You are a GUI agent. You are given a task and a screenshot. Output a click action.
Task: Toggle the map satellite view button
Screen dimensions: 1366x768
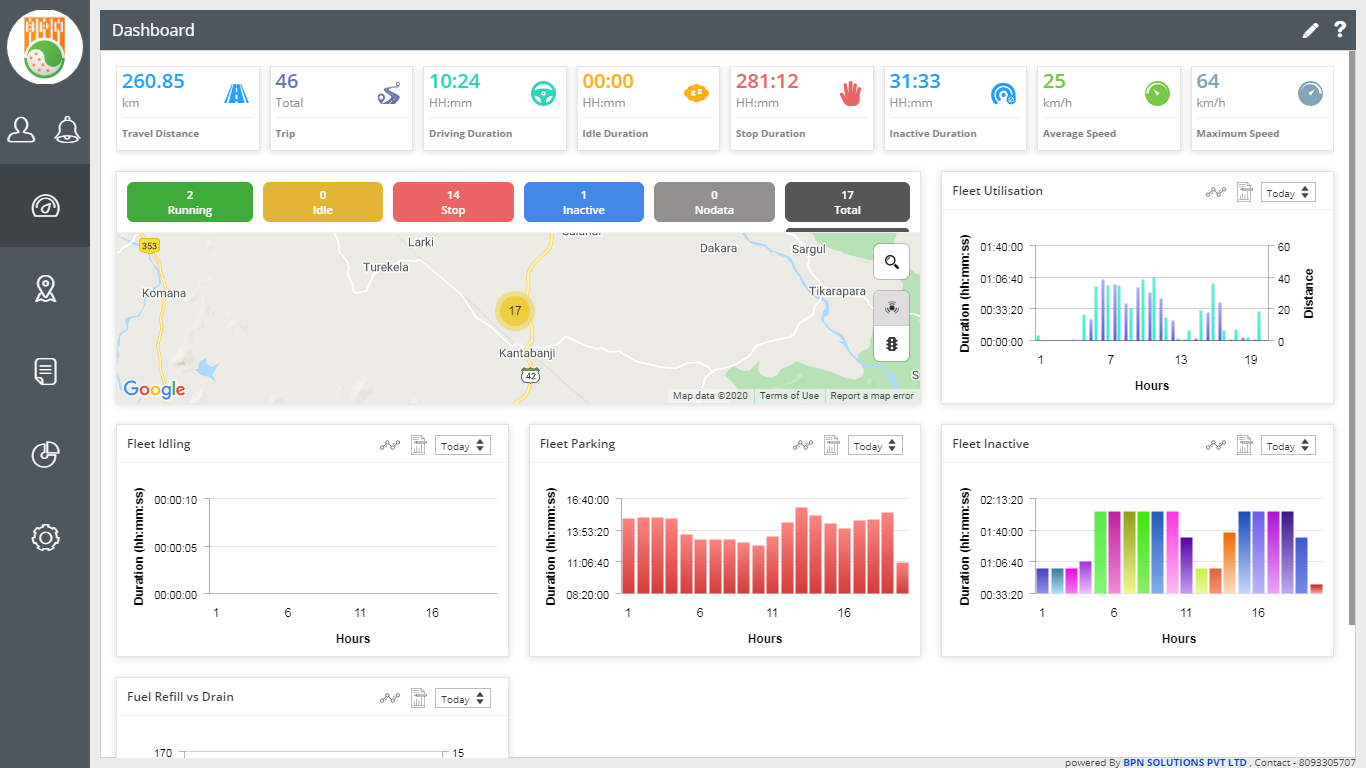tap(891, 308)
